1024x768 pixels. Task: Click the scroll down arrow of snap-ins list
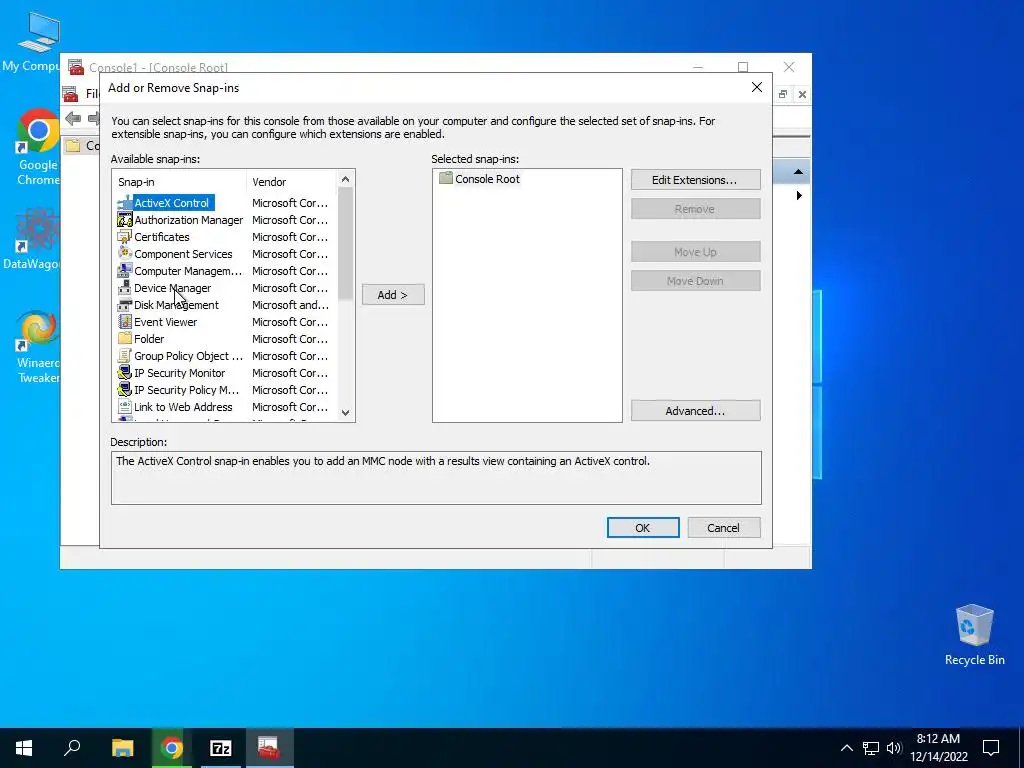coord(345,412)
